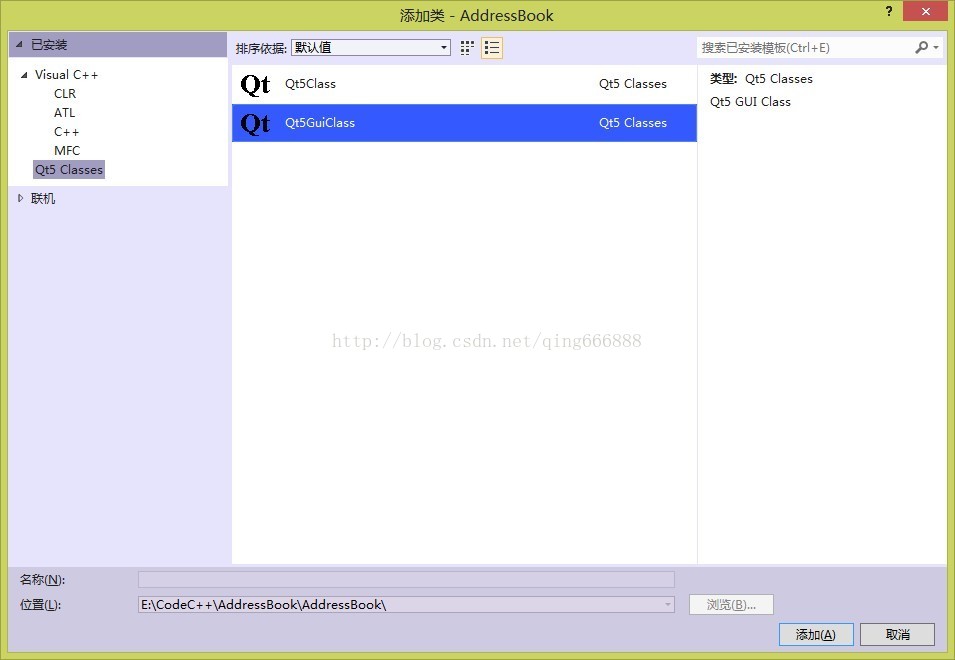The height and width of the screenshot is (660, 955).
Task: Close the Add Class dialog
Action: (926, 12)
